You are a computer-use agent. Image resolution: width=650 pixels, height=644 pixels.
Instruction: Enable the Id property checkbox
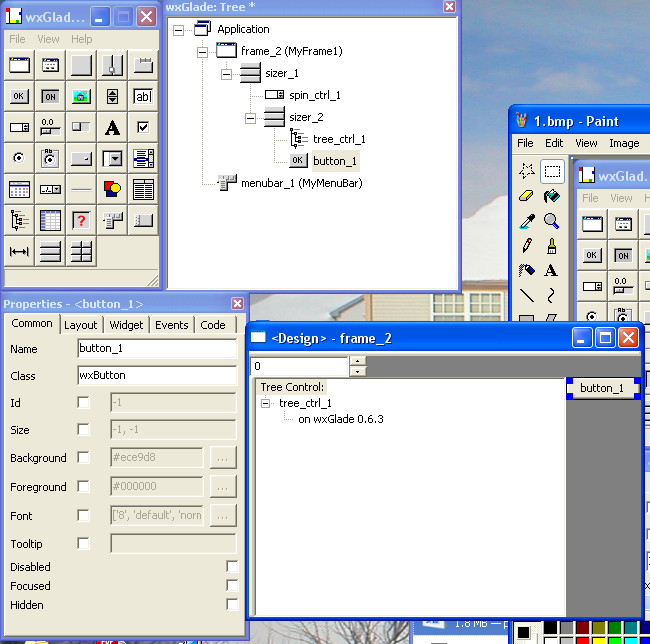[x=84, y=402]
